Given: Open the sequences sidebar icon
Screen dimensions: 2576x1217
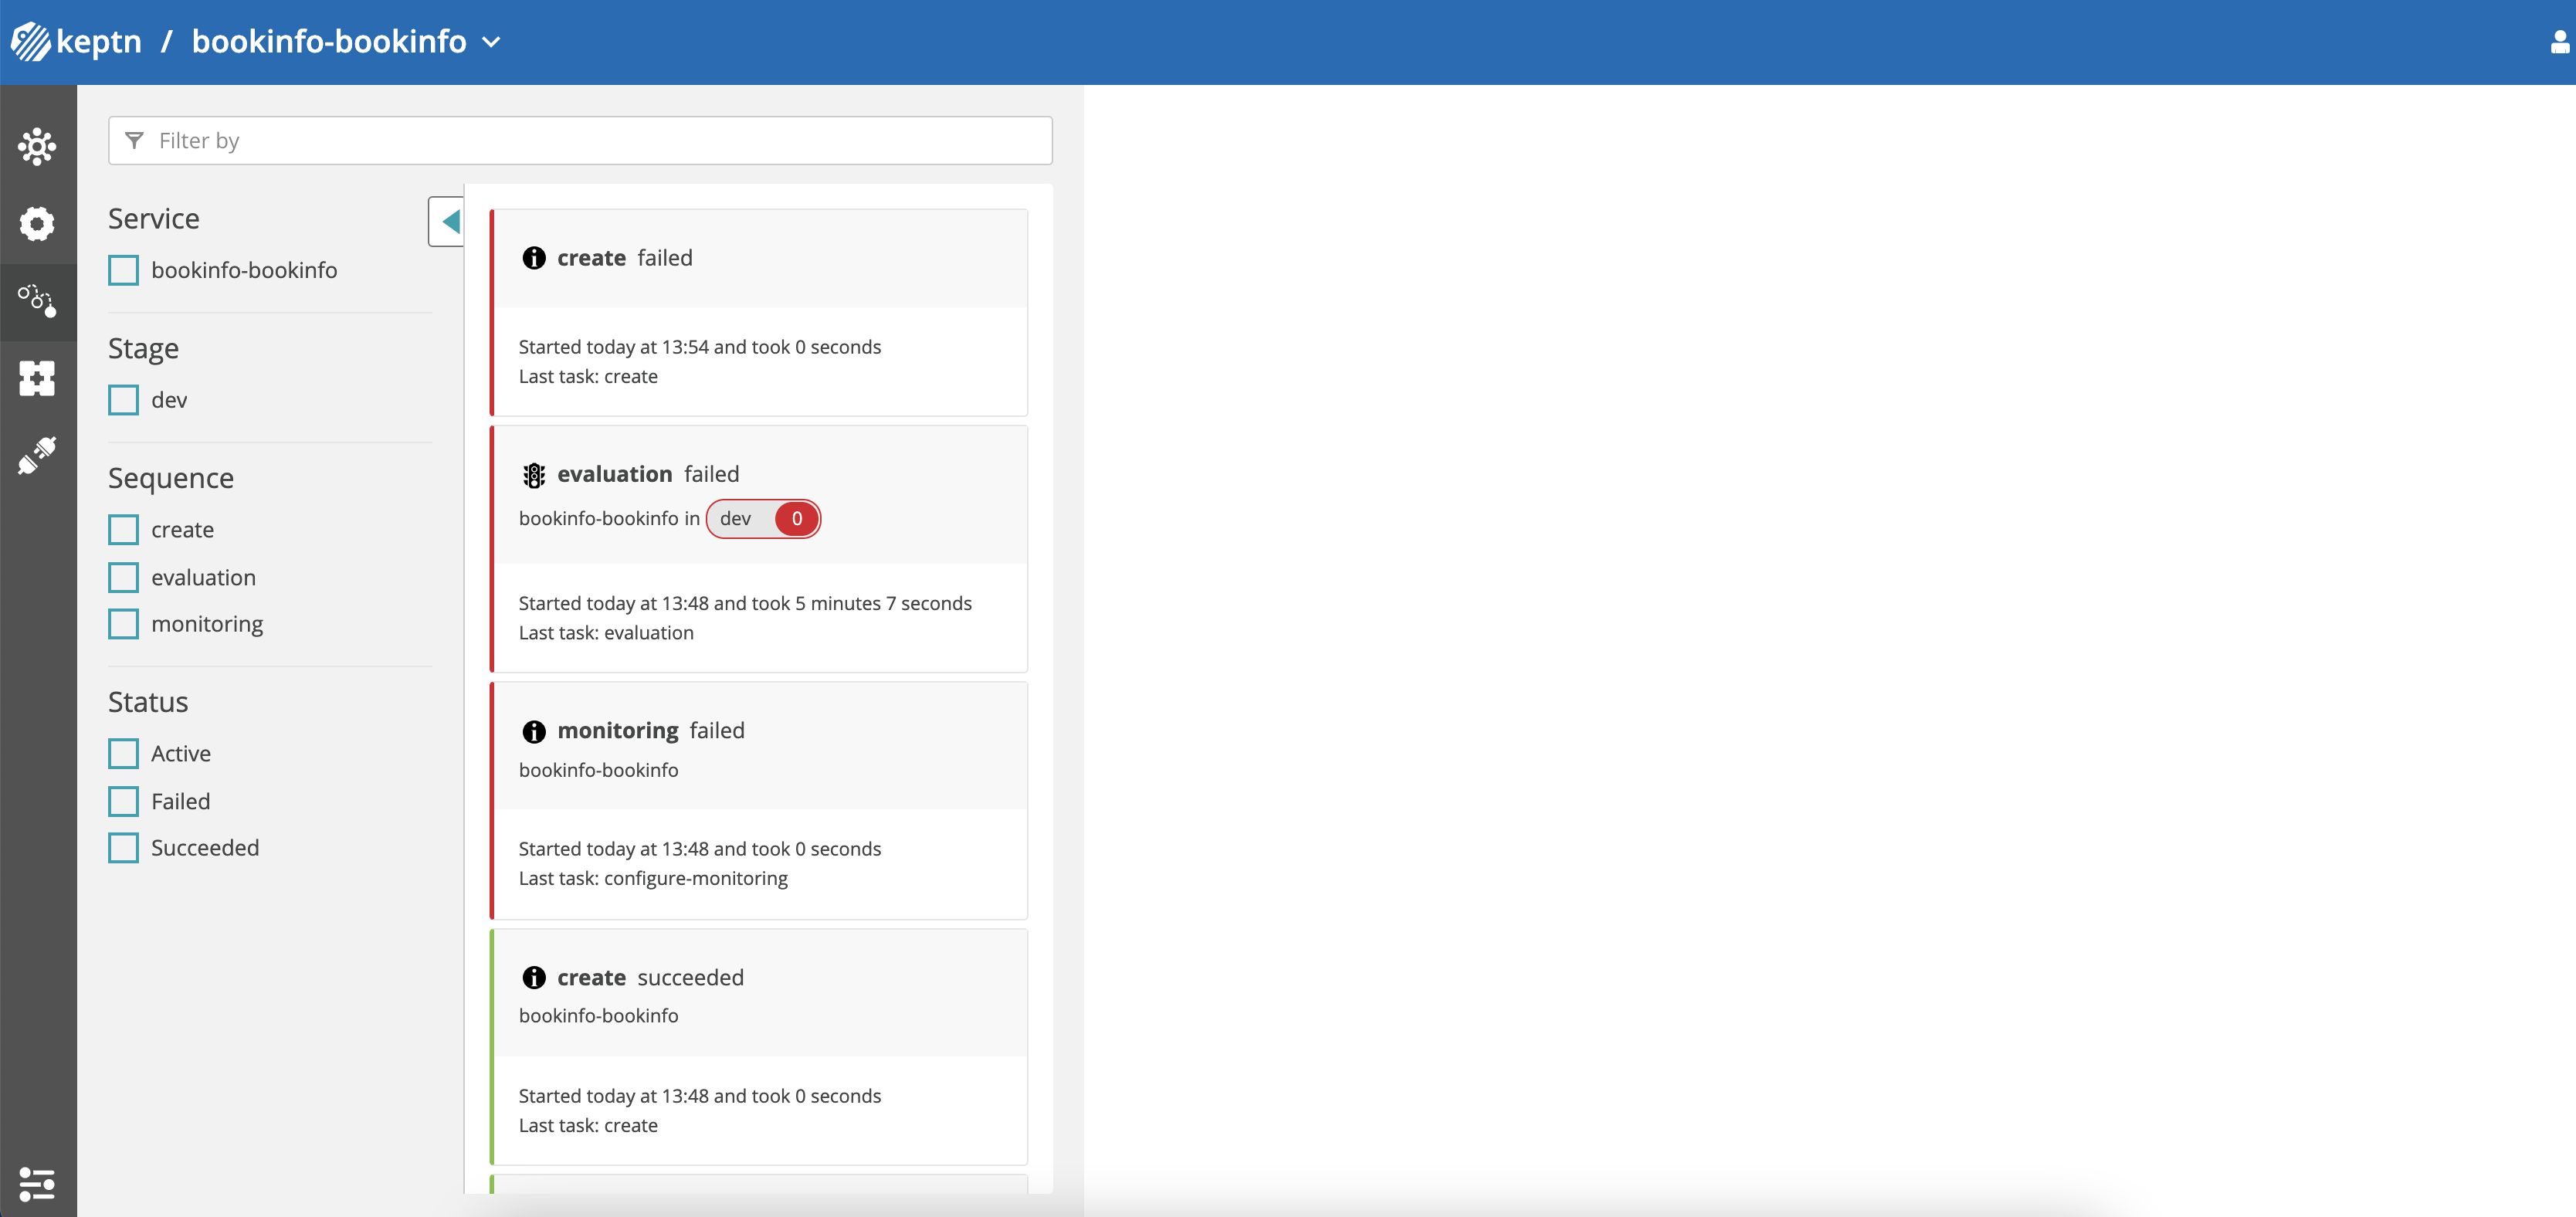Looking at the screenshot, I should point(37,300).
